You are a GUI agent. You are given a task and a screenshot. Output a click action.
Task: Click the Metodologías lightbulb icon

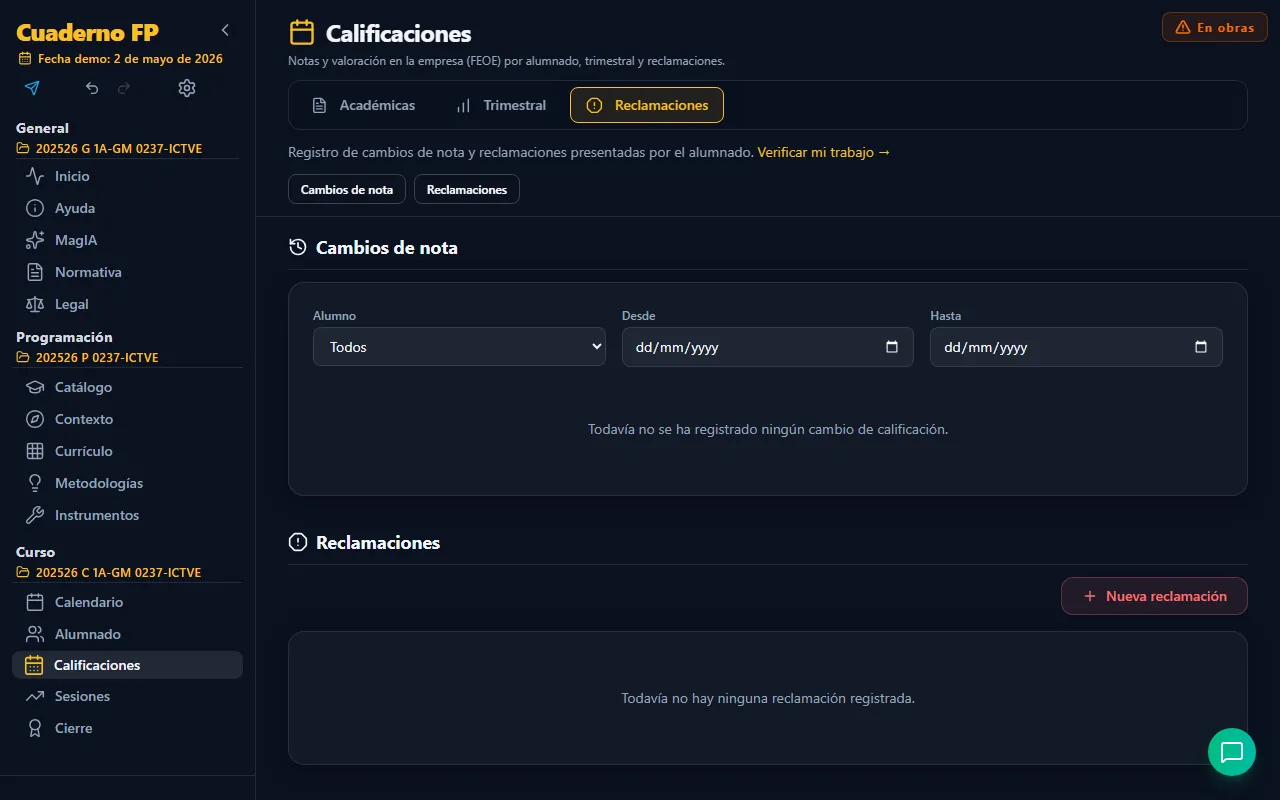tap(35, 483)
